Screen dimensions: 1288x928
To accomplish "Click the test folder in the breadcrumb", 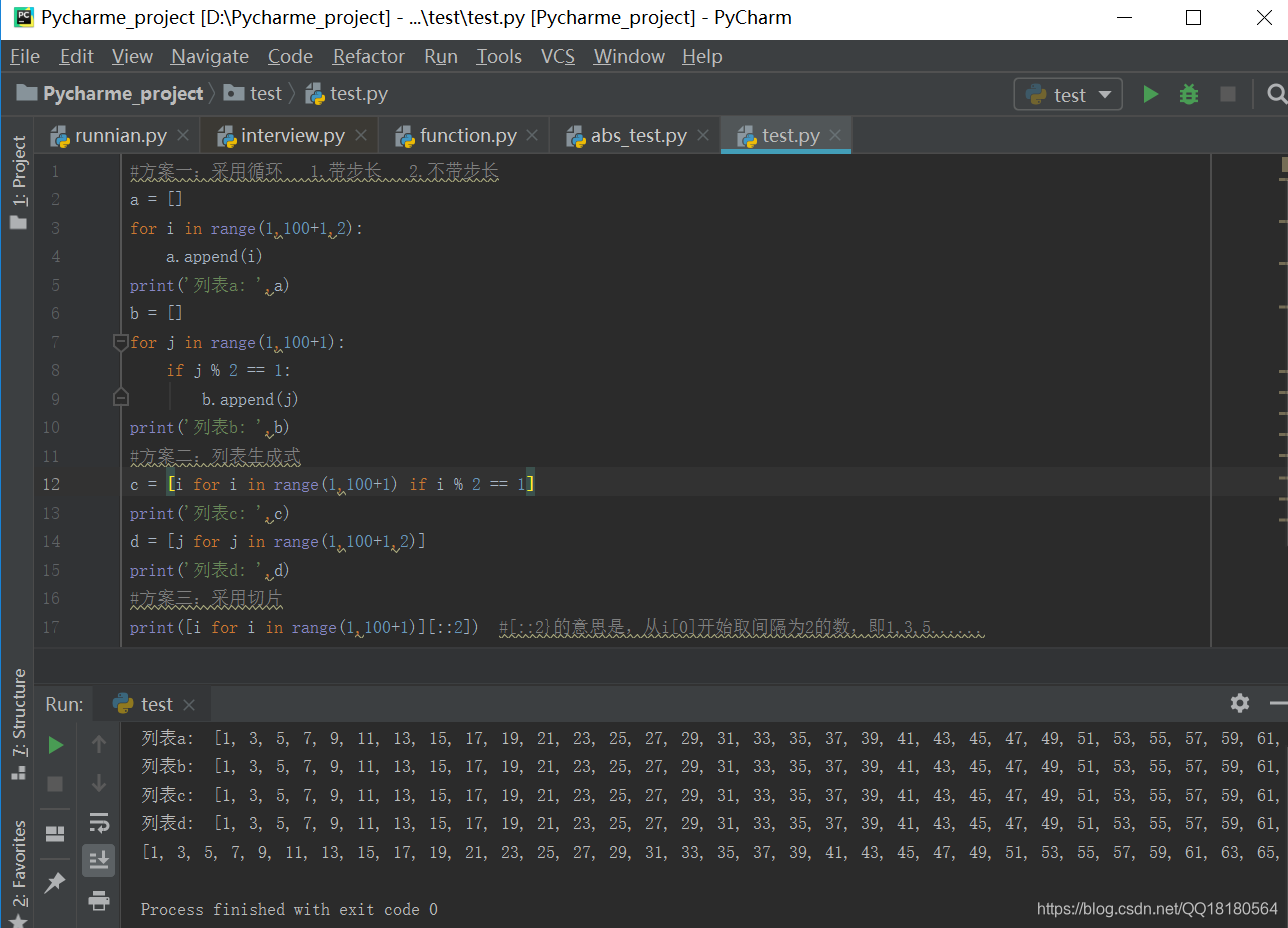I will (x=253, y=93).
